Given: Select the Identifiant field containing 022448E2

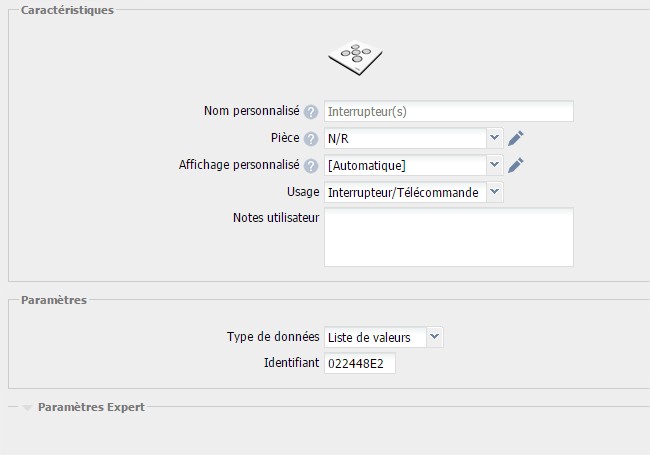Looking at the screenshot, I should click(x=360, y=364).
